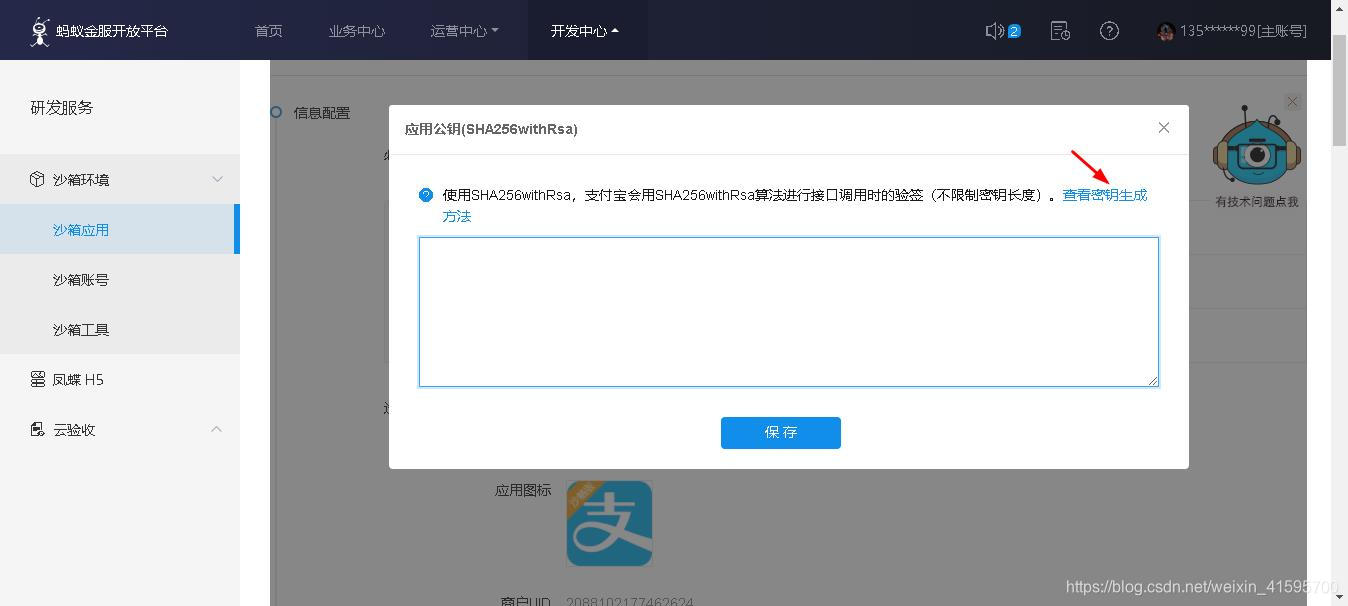The width and height of the screenshot is (1348, 606).
Task: Click the 沙箱环境 cube icon
Action: (37, 179)
